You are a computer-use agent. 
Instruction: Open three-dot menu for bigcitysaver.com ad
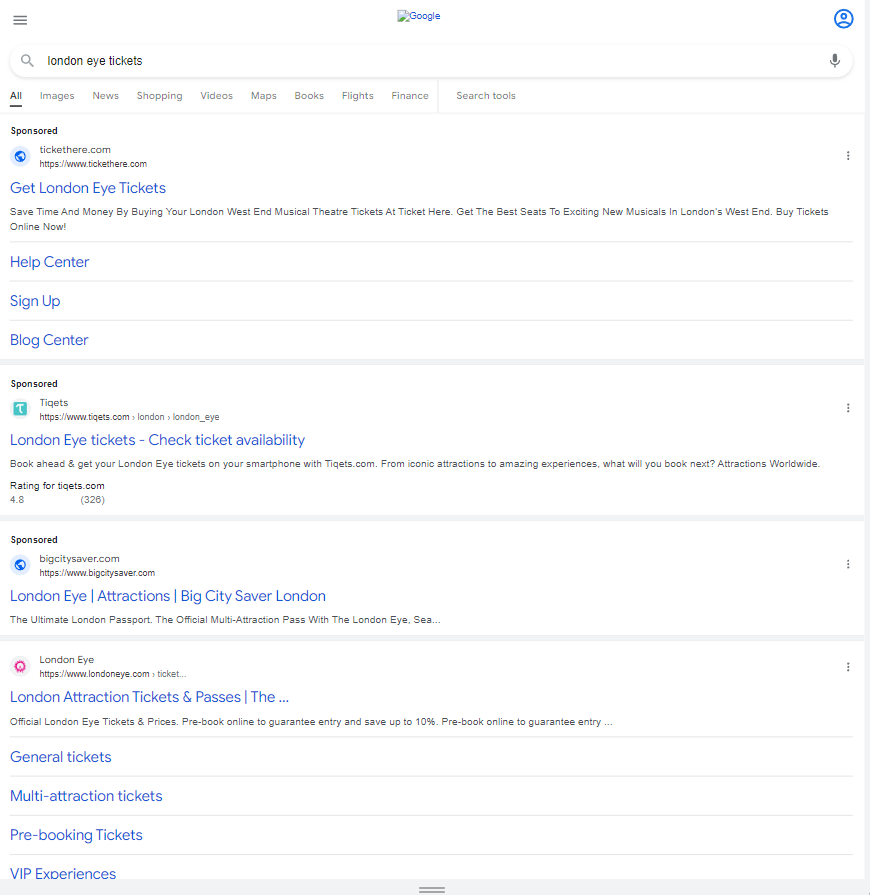point(847,564)
